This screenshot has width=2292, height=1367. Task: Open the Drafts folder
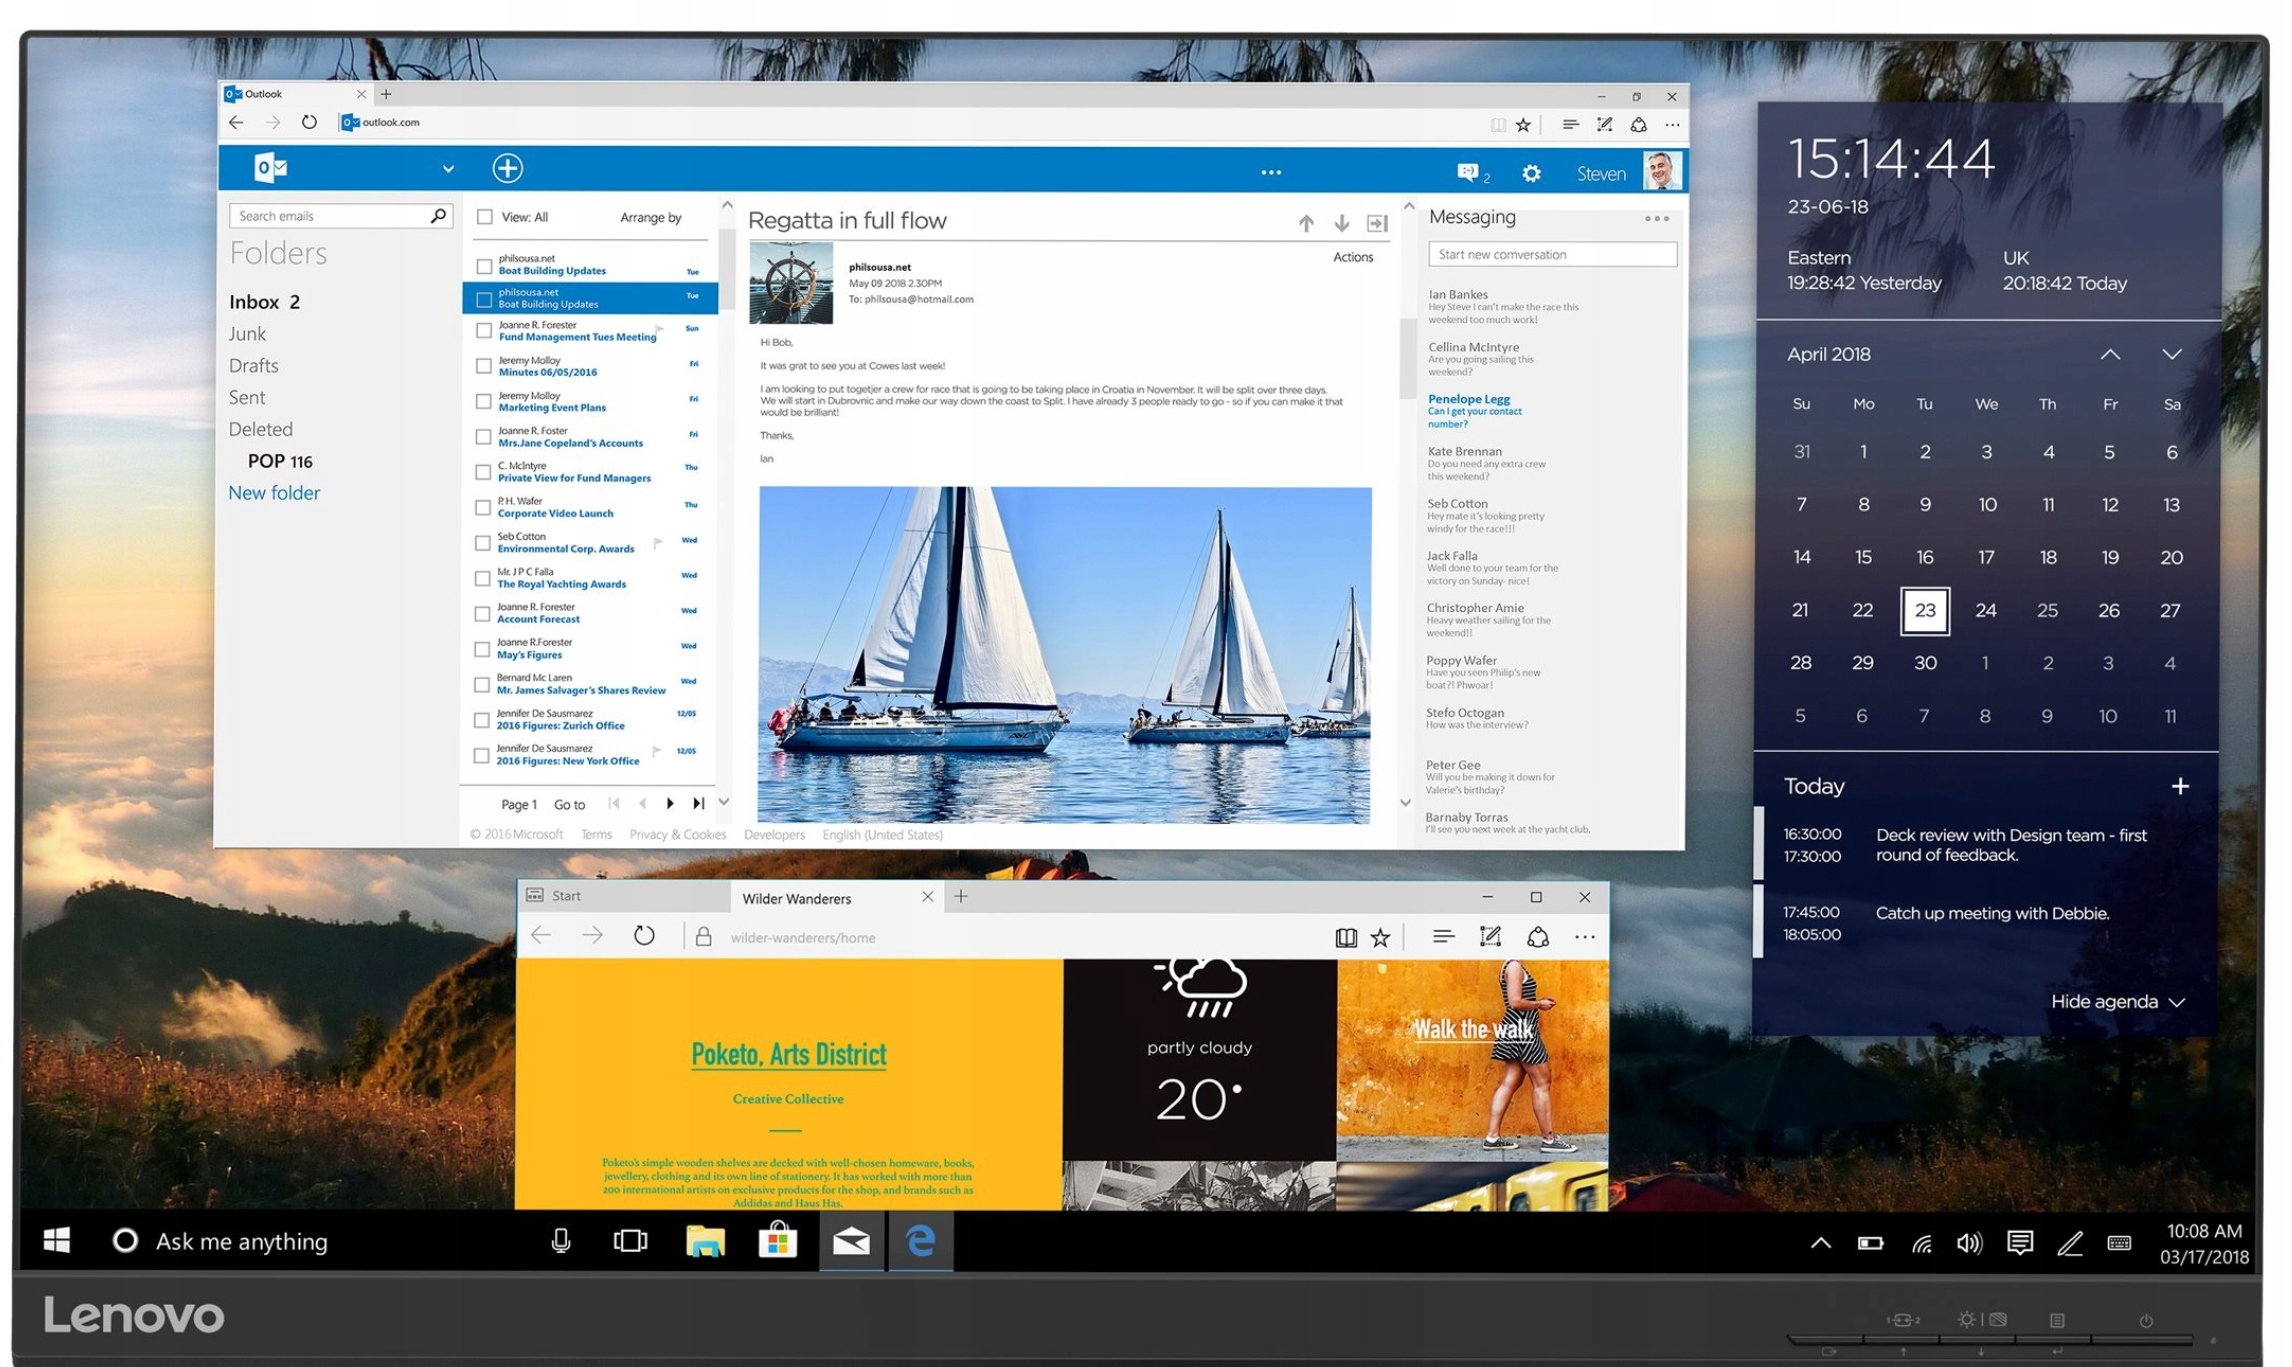click(253, 366)
